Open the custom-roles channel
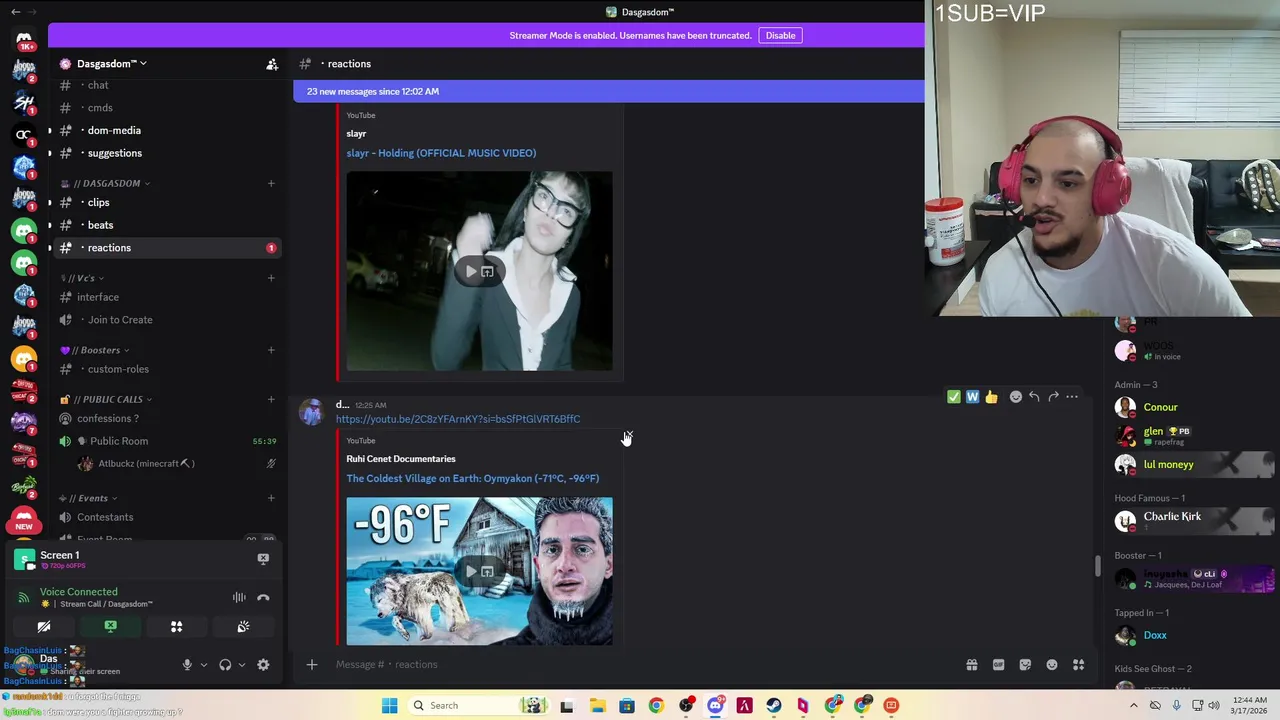Screen dimensions: 1280x720 coord(167,369)
